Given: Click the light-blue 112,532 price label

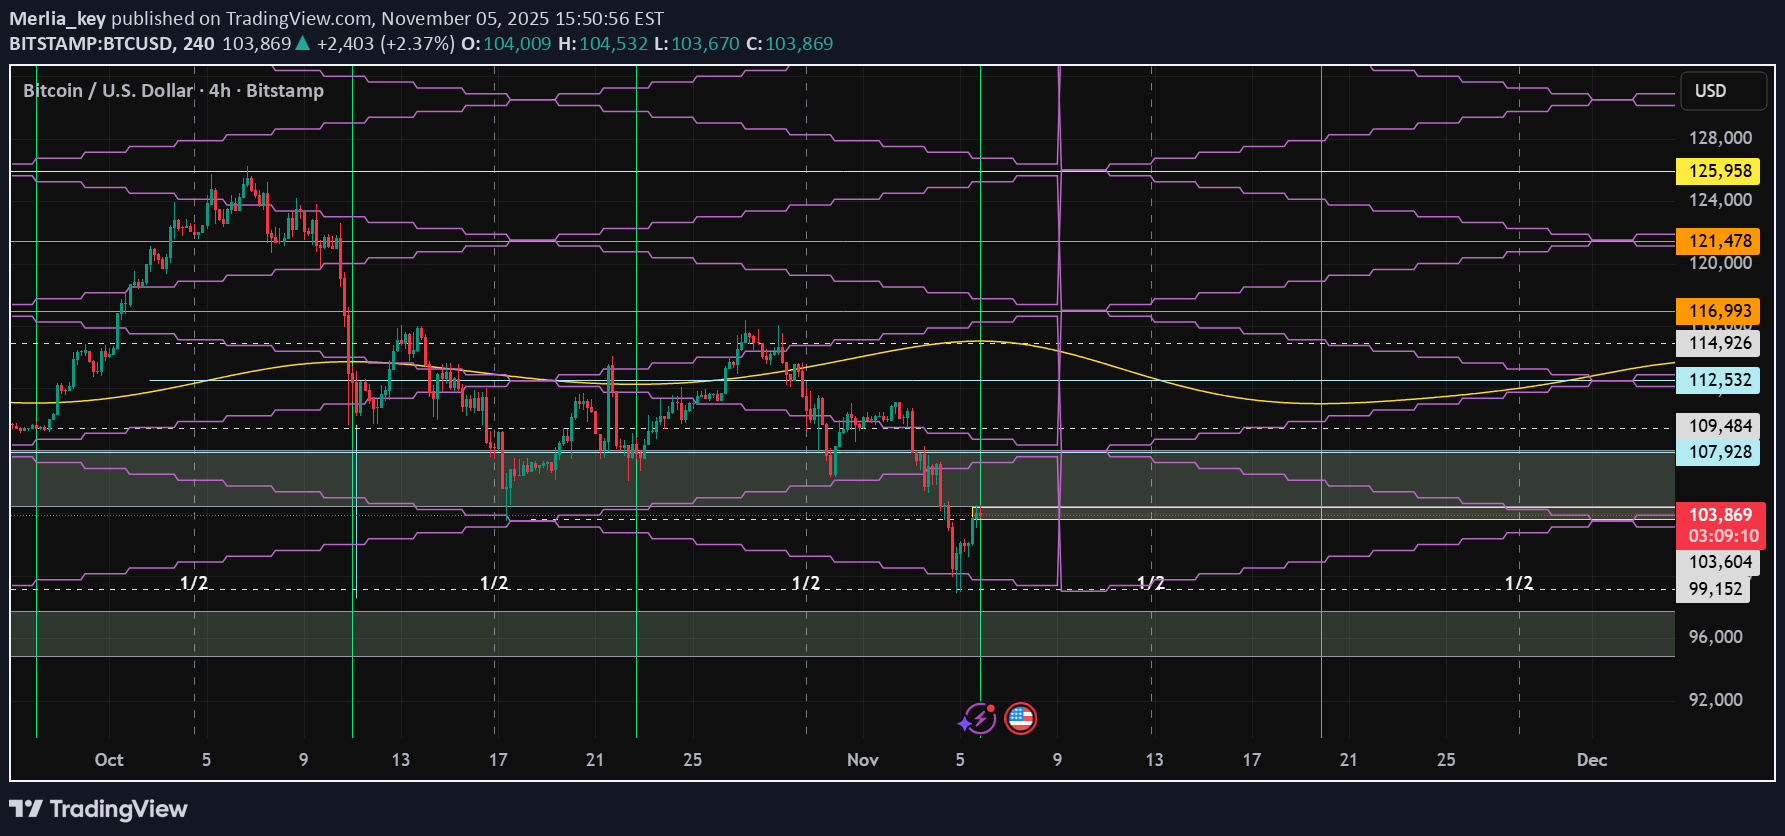Looking at the screenshot, I should pos(1719,380).
